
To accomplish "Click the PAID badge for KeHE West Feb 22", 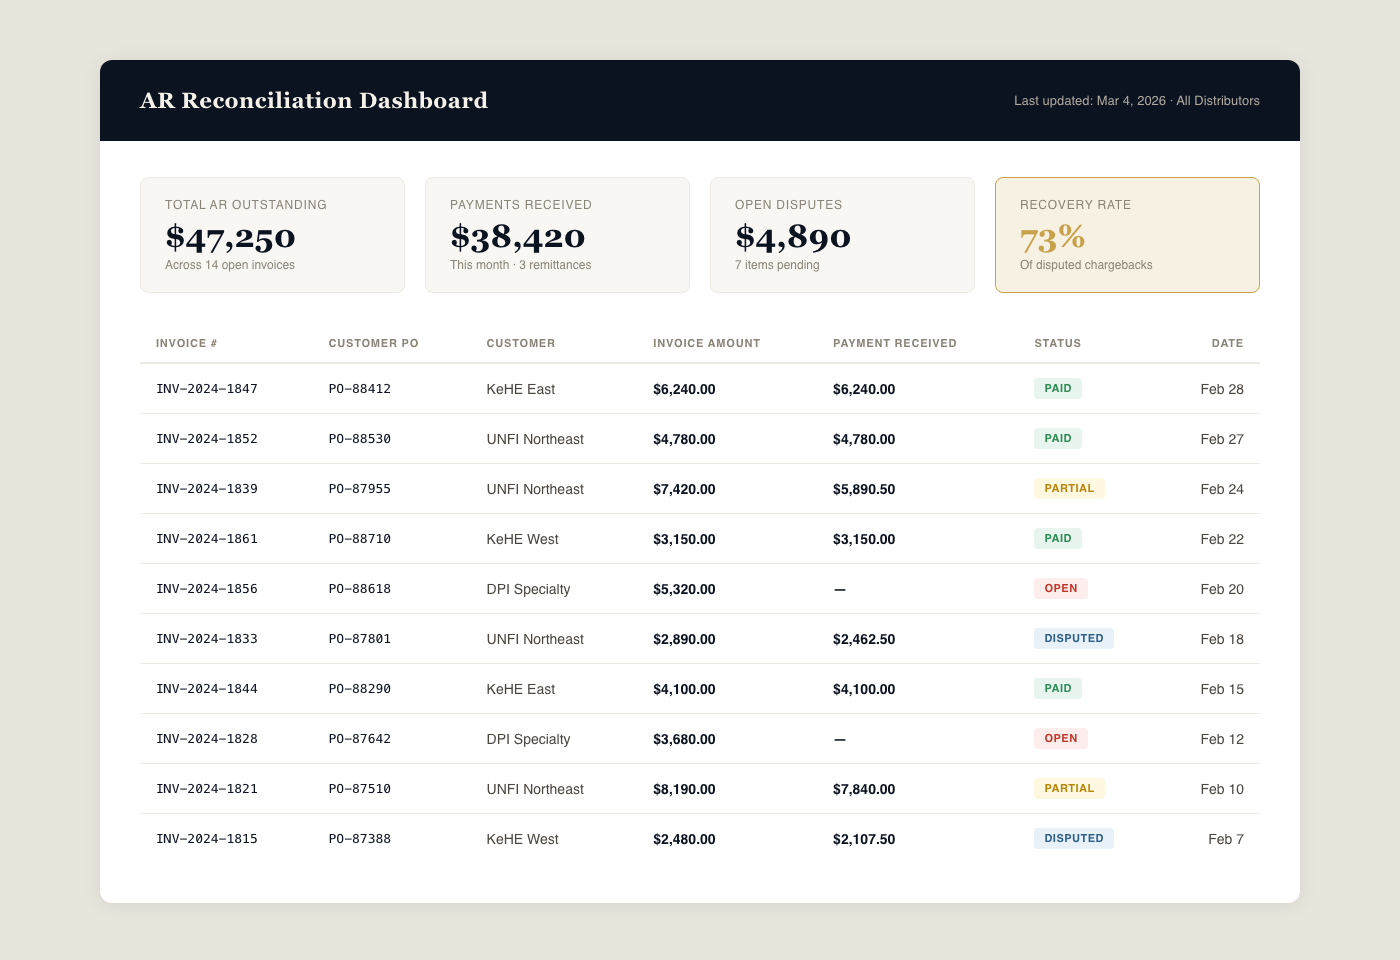I will coord(1057,538).
